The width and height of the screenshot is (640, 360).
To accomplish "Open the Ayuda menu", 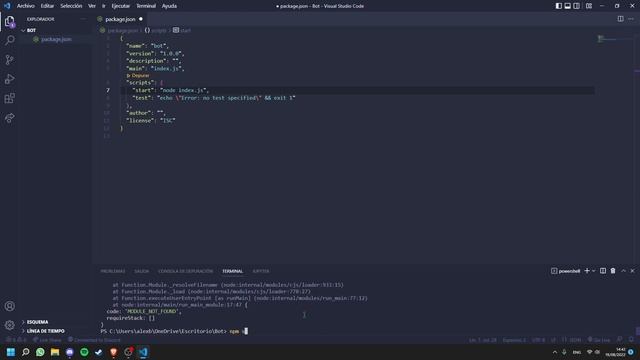I will [169, 6].
